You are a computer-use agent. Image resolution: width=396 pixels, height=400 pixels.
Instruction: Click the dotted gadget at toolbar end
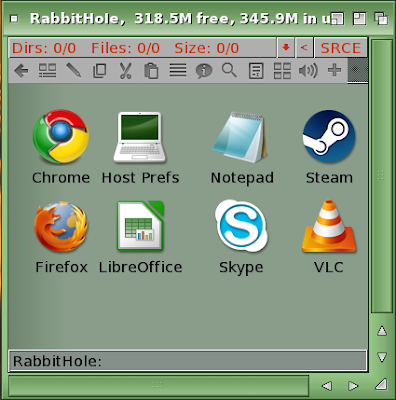pyautogui.click(x=358, y=70)
